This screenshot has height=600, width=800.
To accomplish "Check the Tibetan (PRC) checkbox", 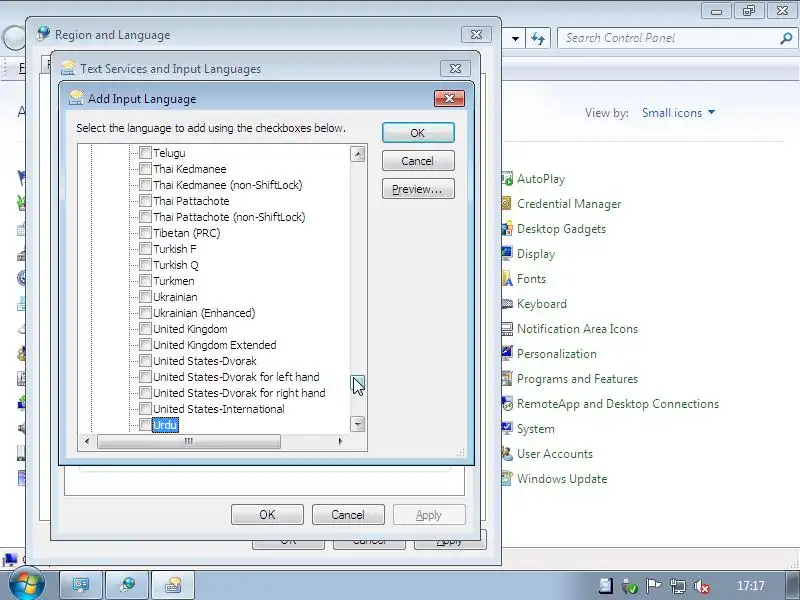I will click(x=145, y=233).
